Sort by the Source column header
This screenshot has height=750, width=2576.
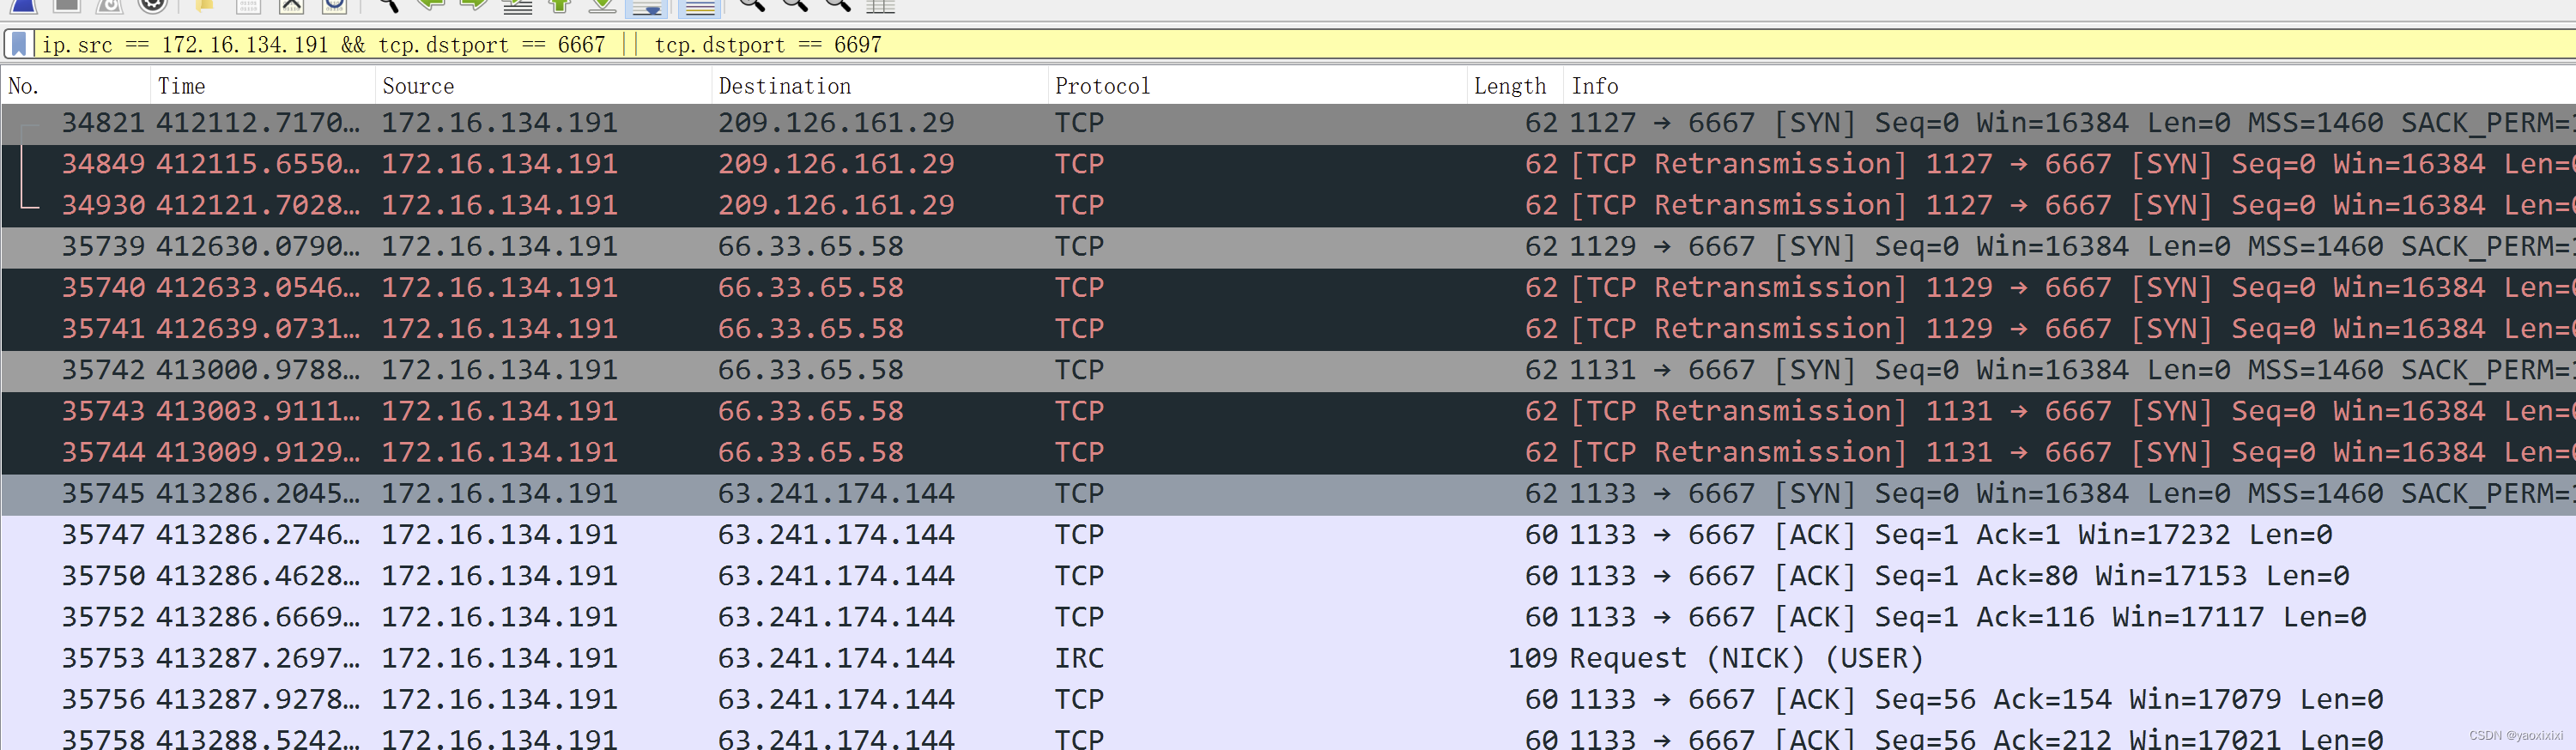click(x=544, y=86)
